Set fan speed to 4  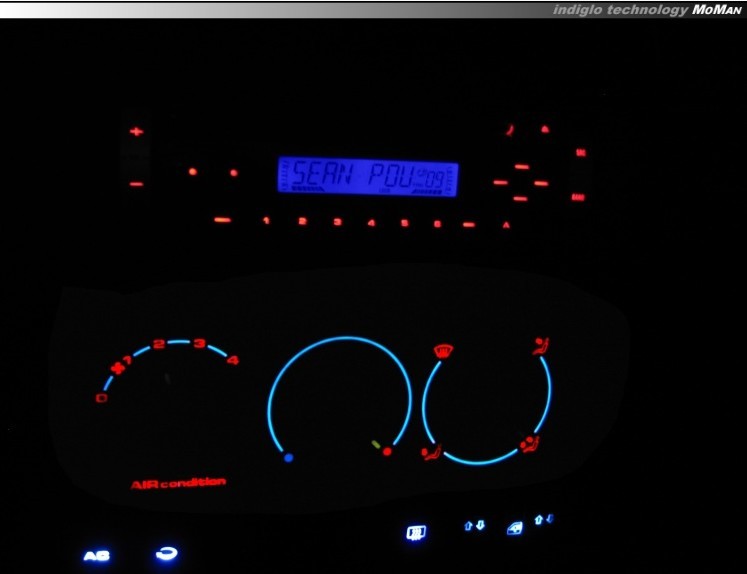(232, 360)
